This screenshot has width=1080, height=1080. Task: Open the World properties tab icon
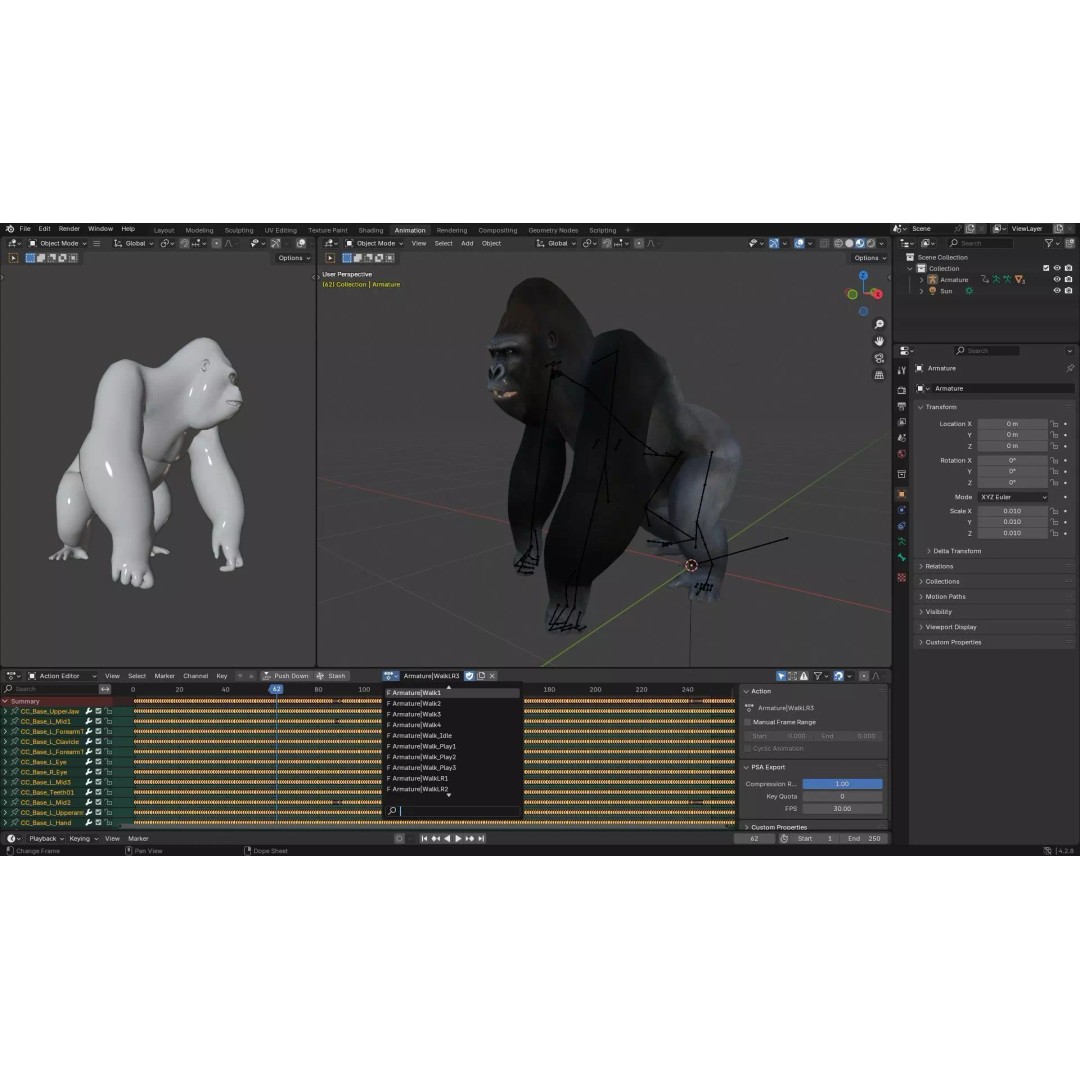coord(902,454)
